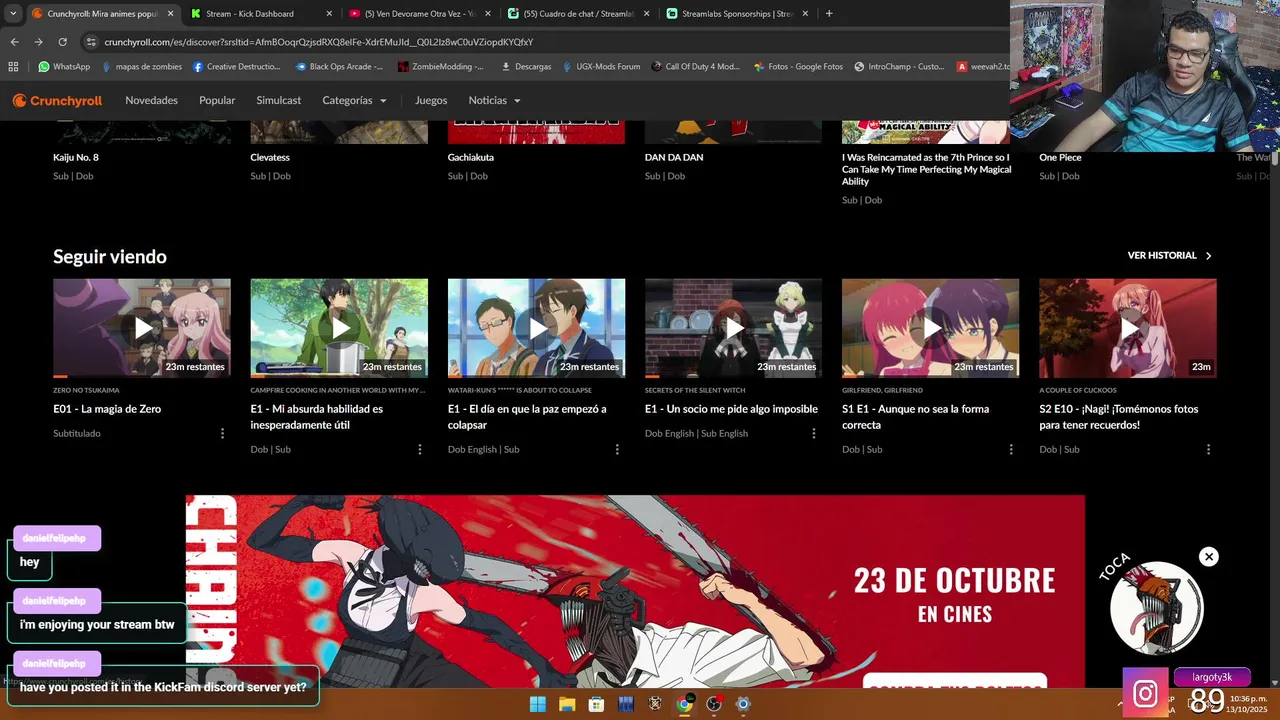Reload the current page
This screenshot has height=720, width=1280.
62,42
